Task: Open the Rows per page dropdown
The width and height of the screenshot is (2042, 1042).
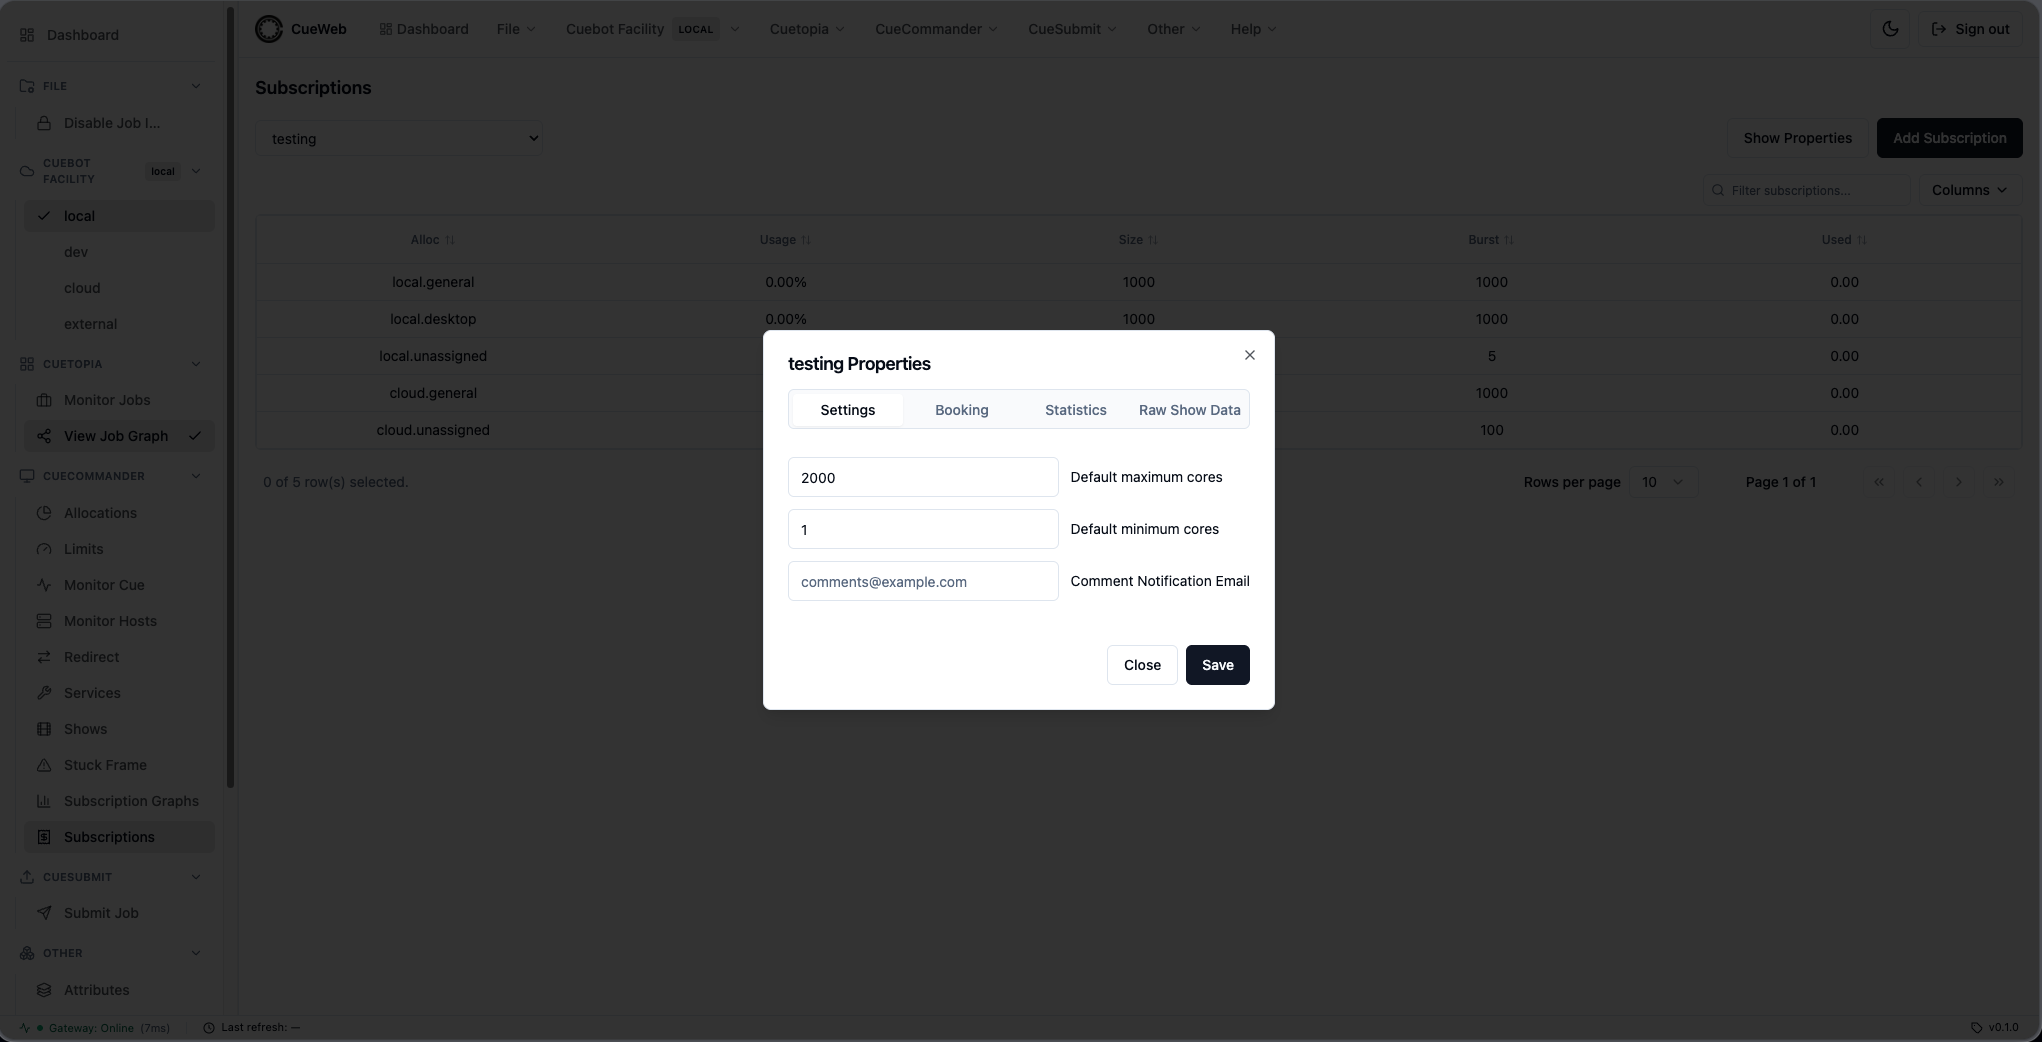Action: pyautogui.click(x=1663, y=482)
